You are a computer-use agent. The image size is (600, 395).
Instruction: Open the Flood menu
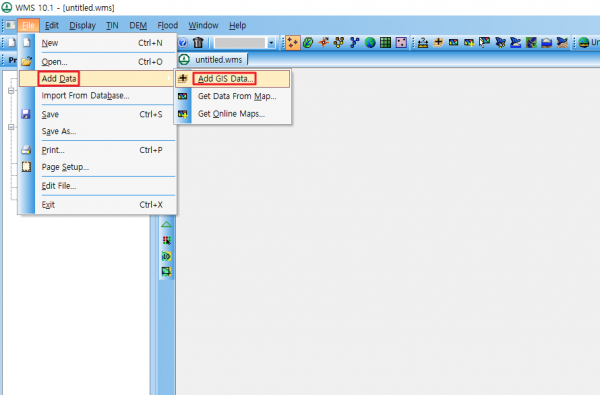[168, 26]
